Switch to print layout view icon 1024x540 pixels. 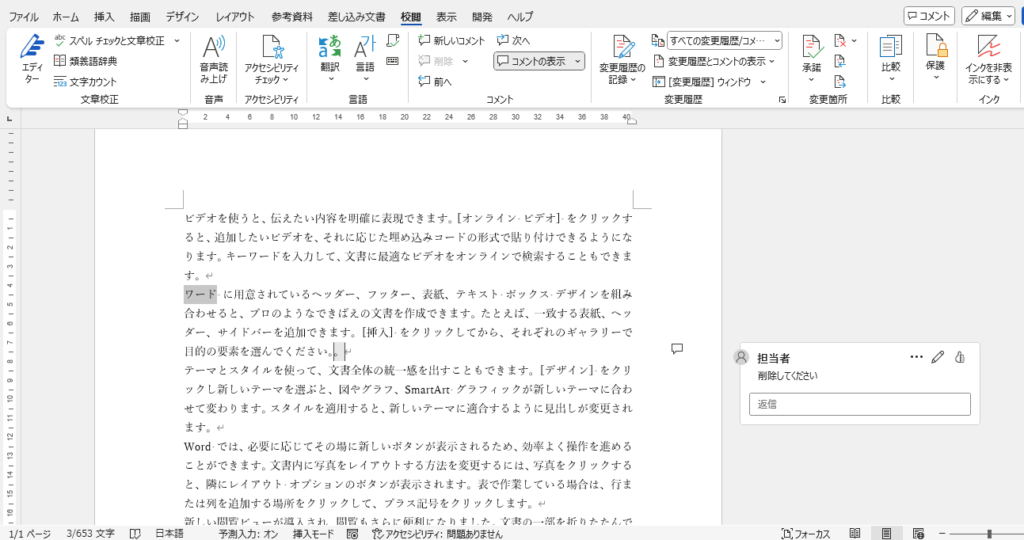[x=886, y=533]
